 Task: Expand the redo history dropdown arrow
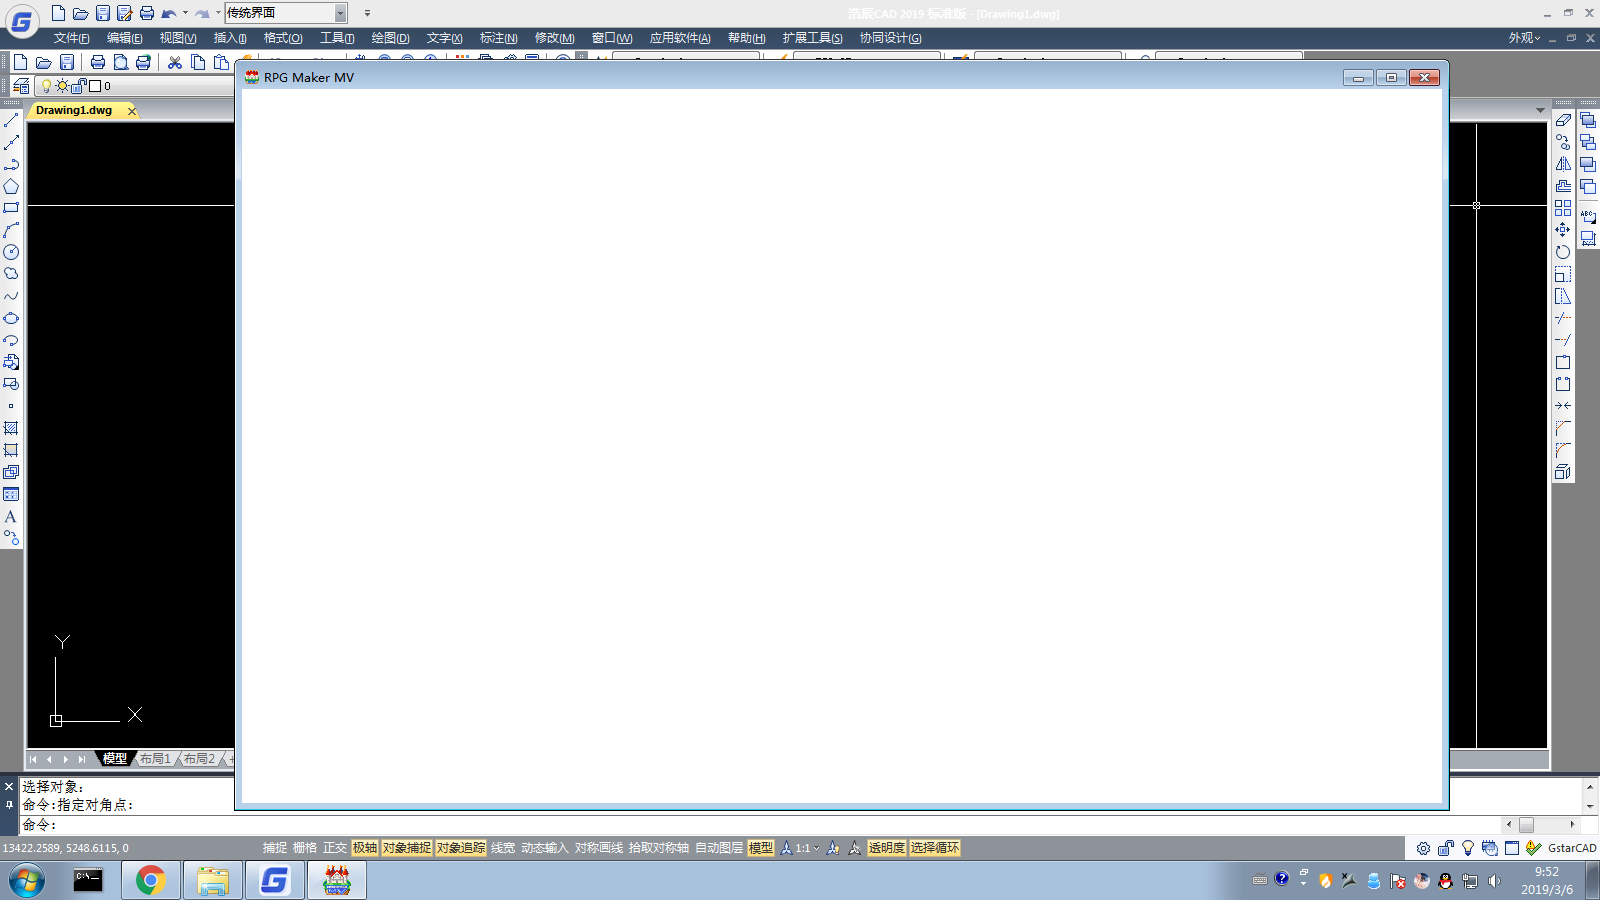(x=218, y=13)
